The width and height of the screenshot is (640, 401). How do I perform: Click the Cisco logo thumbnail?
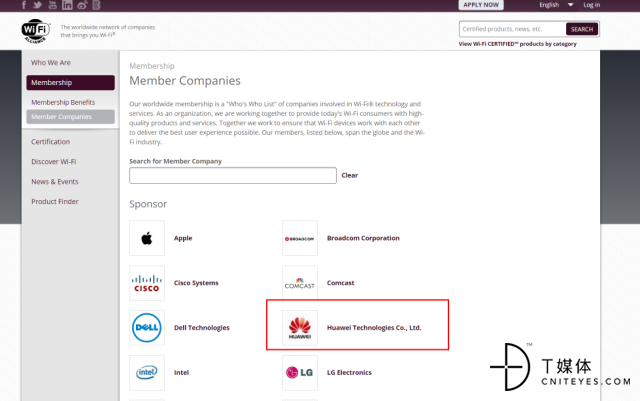coord(147,283)
